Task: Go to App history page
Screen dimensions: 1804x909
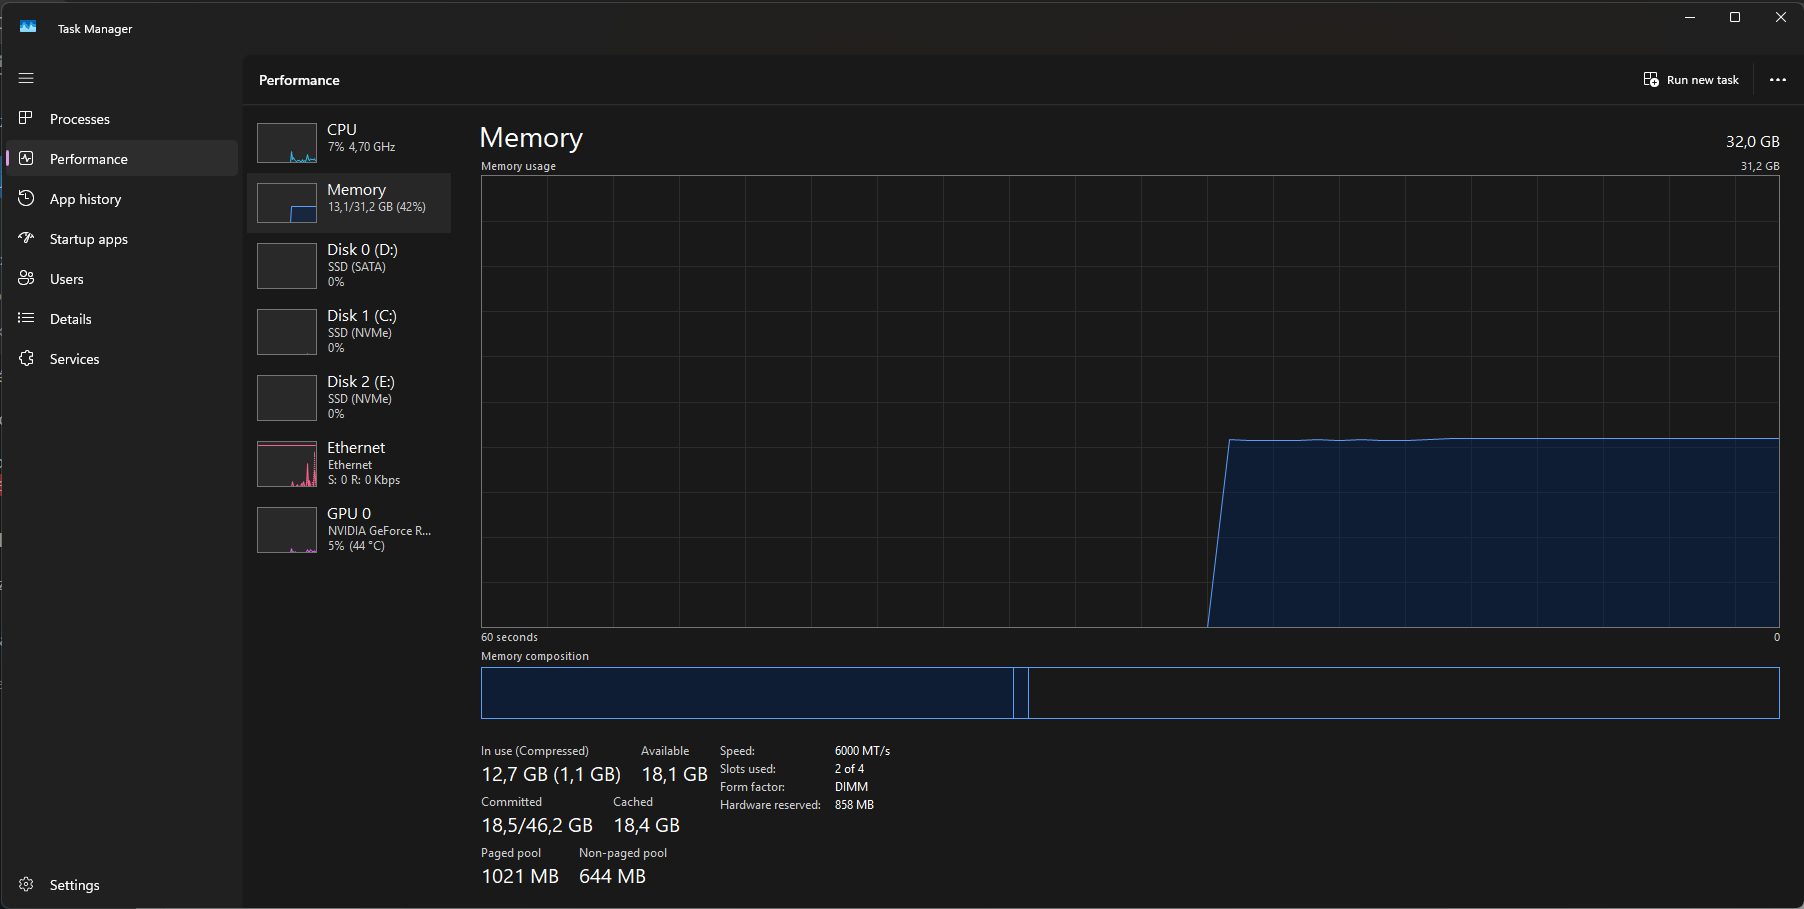Action: tap(86, 199)
